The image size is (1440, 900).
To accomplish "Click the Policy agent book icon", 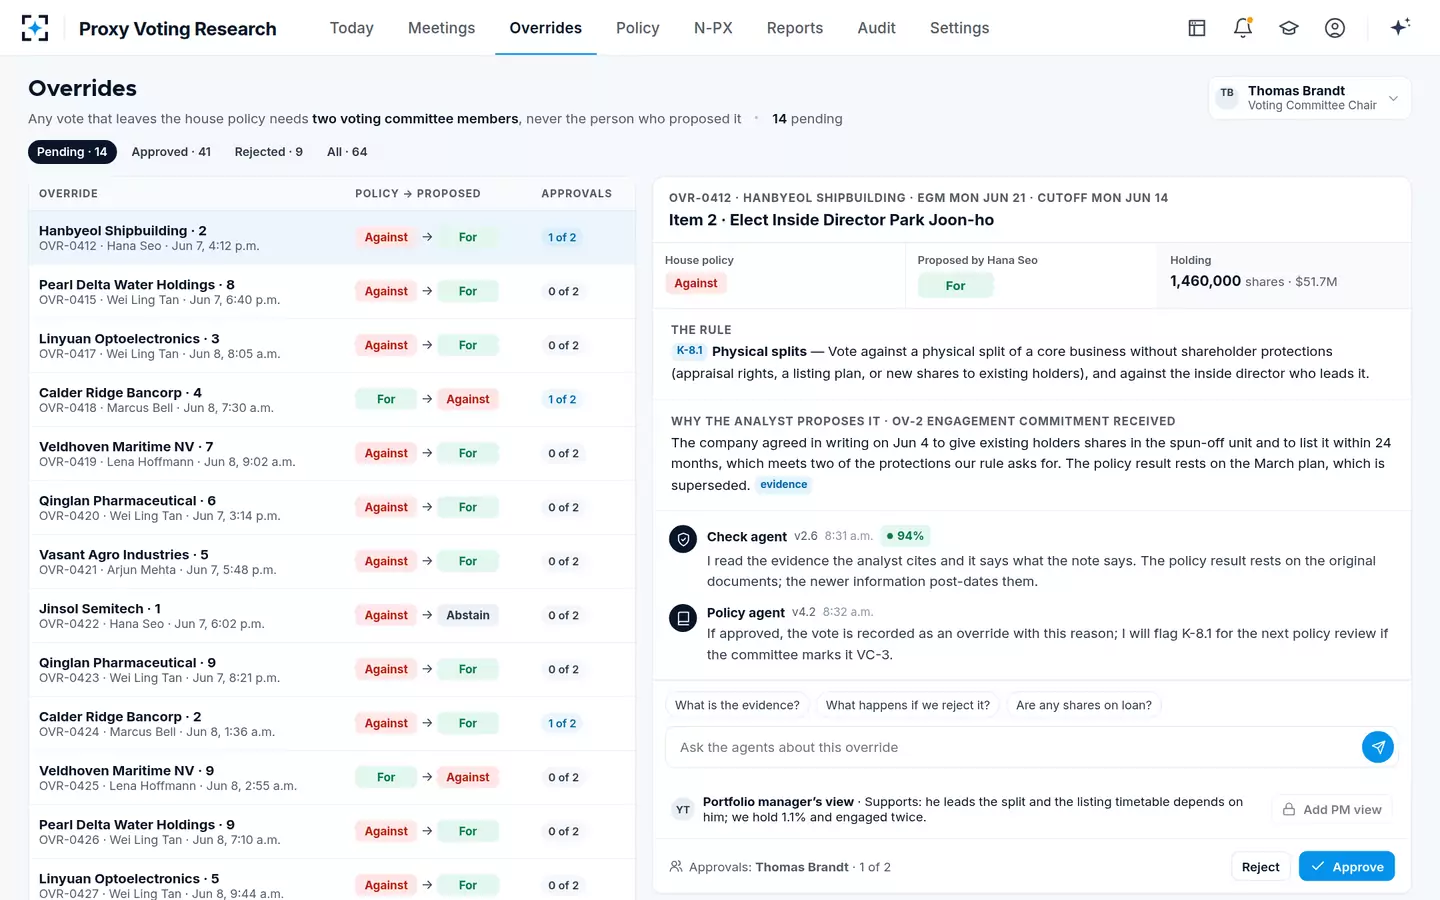I will [683, 617].
